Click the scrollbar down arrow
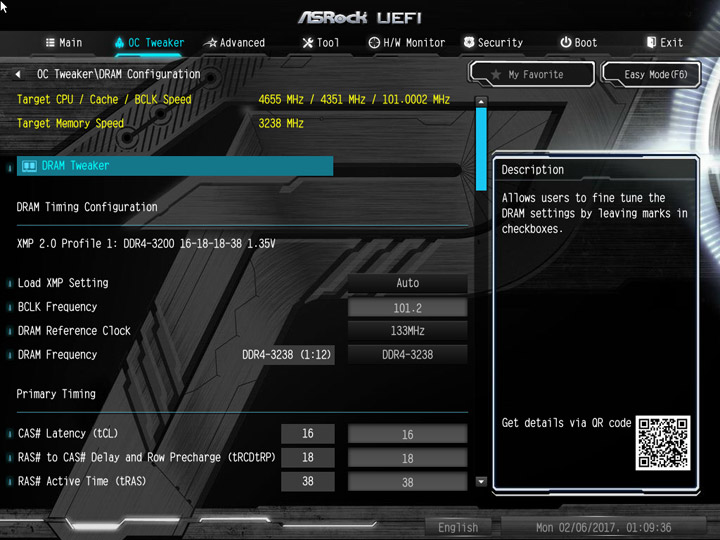The height and width of the screenshot is (540, 720). (481, 481)
